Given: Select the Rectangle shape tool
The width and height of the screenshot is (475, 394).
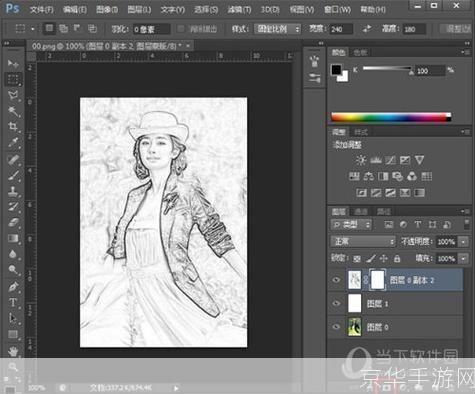Looking at the screenshot, I should click(x=13, y=334).
